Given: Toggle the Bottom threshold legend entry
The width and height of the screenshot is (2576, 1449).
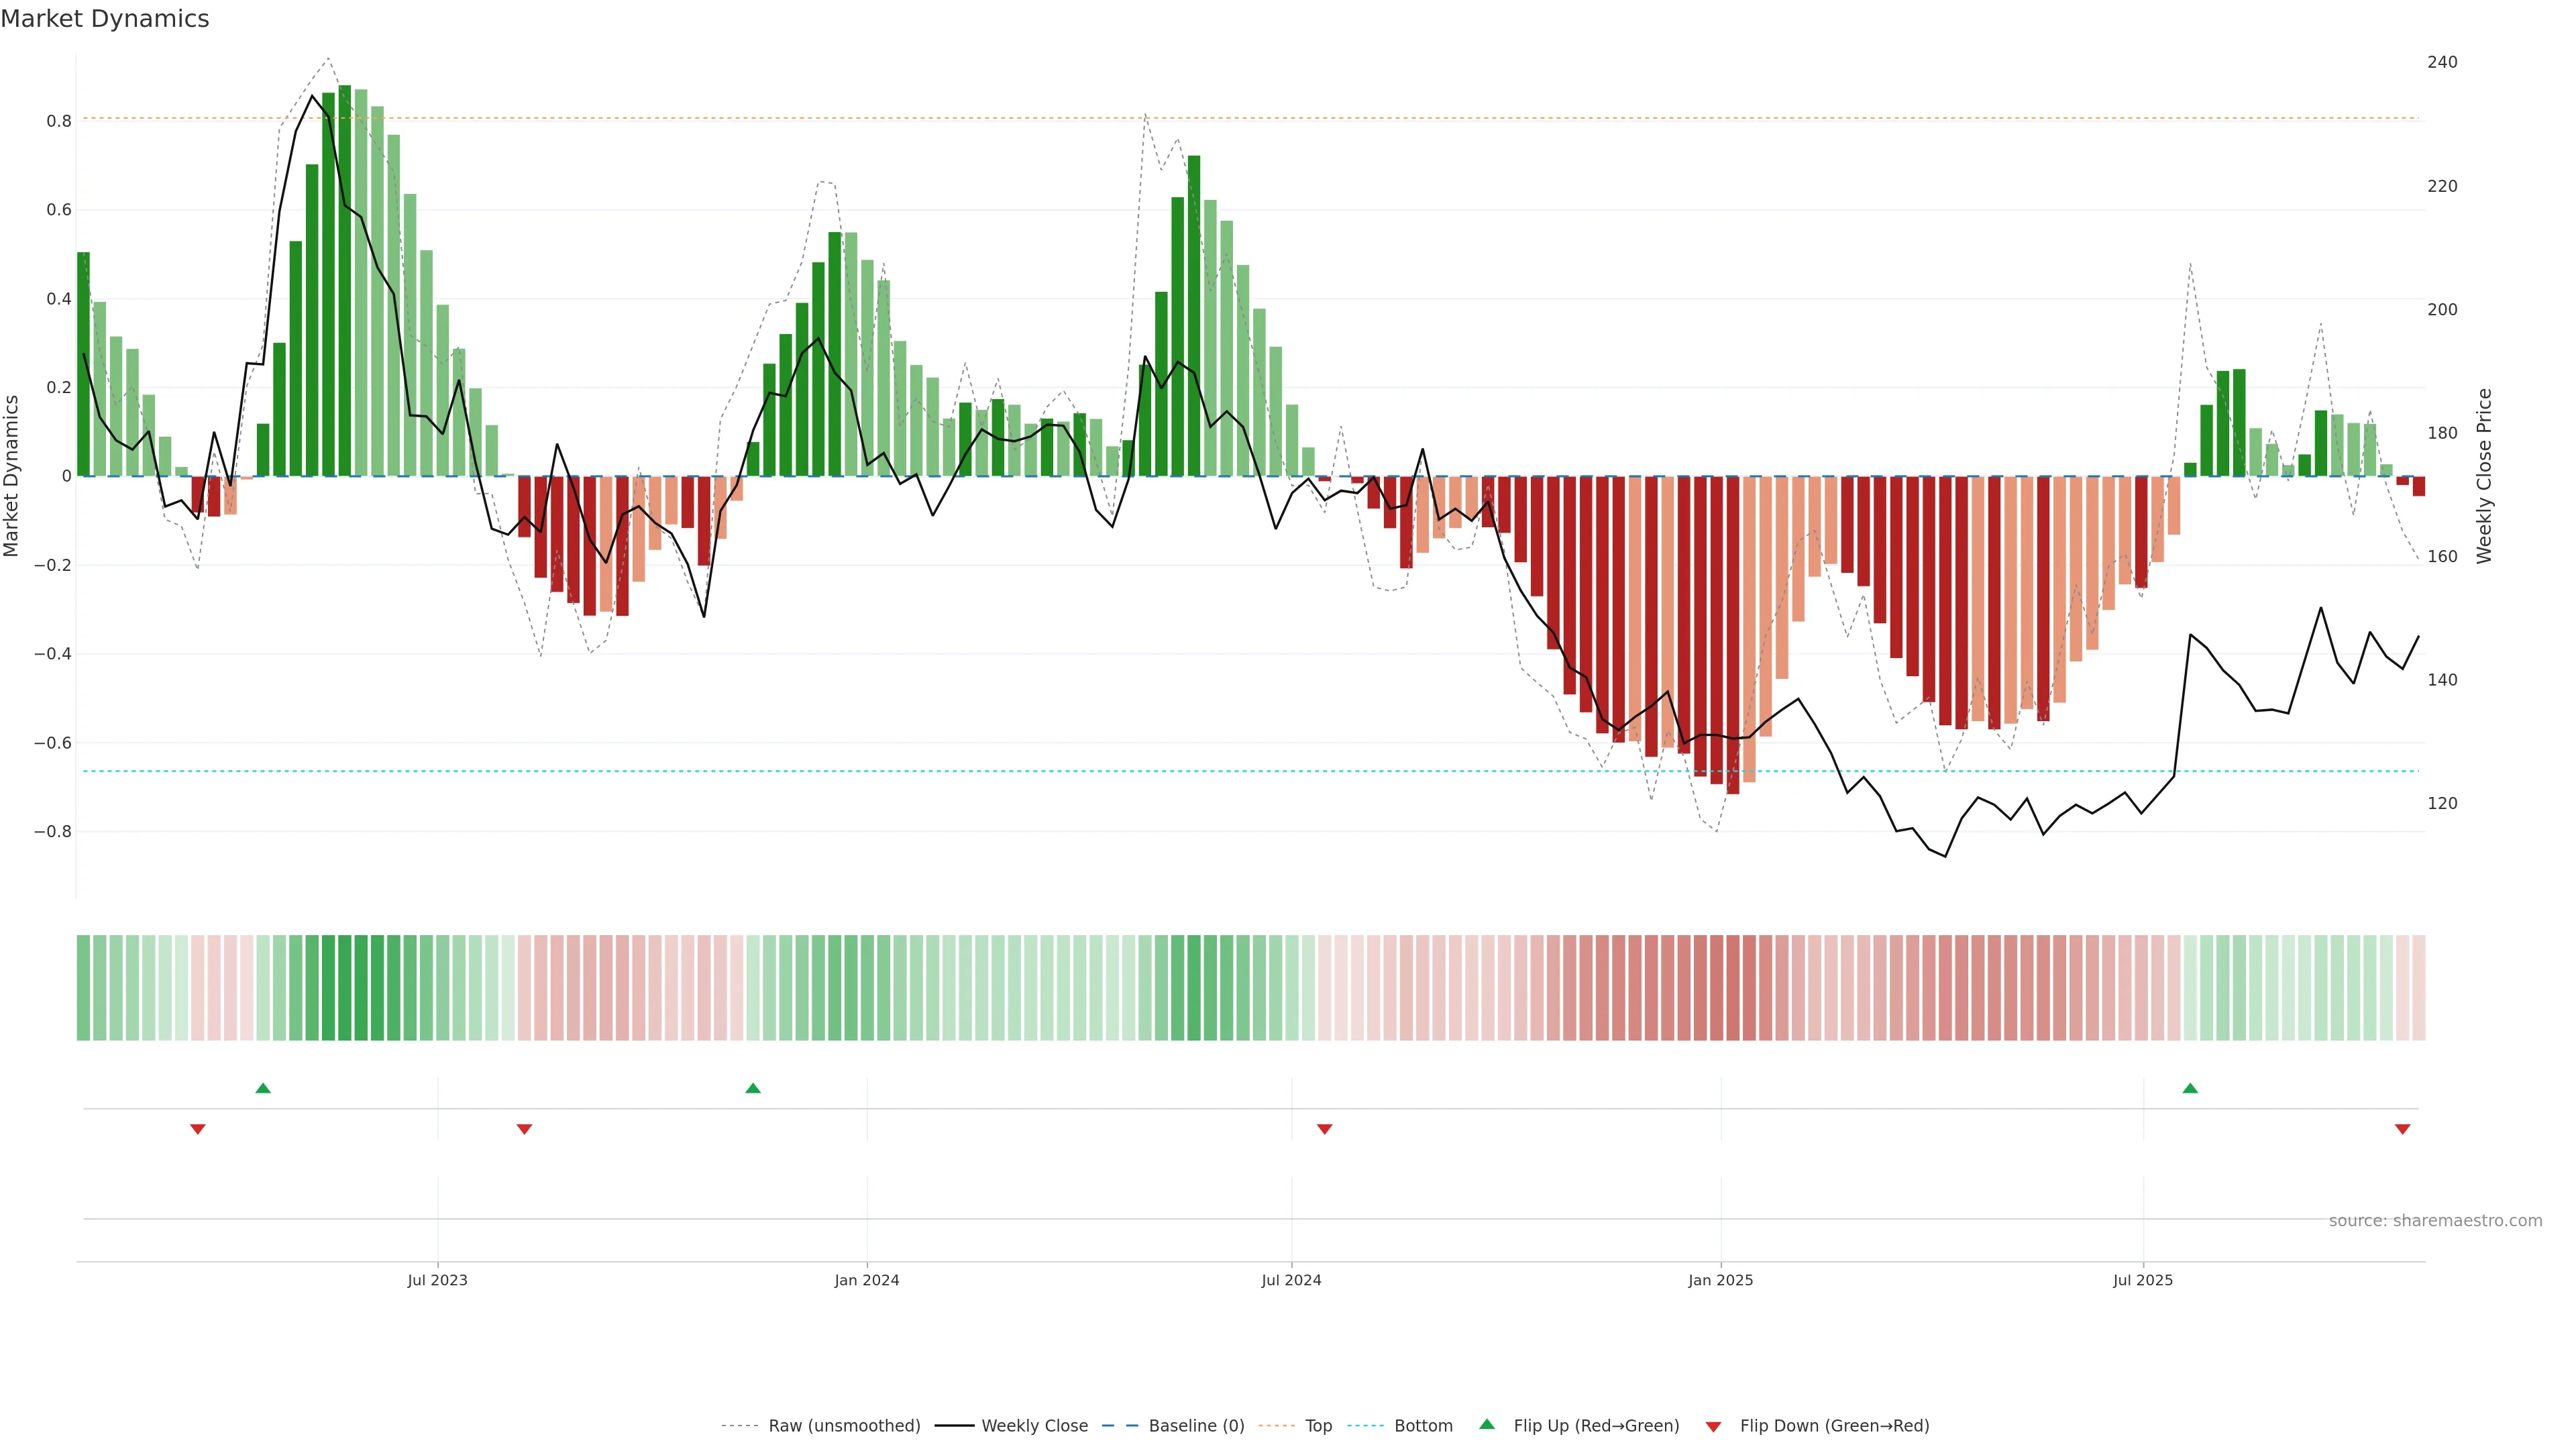Looking at the screenshot, I should (x=1423, y=1426).
